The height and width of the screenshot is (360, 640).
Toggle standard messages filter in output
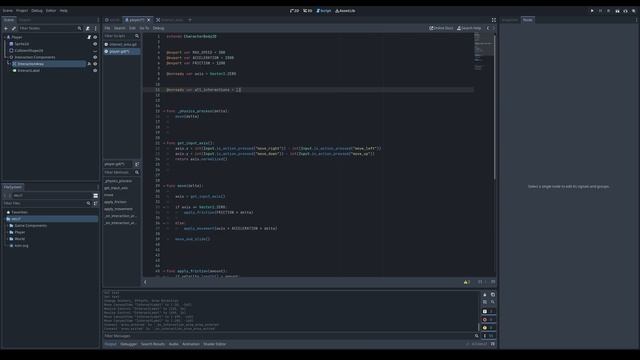click(x=488, y=311)
